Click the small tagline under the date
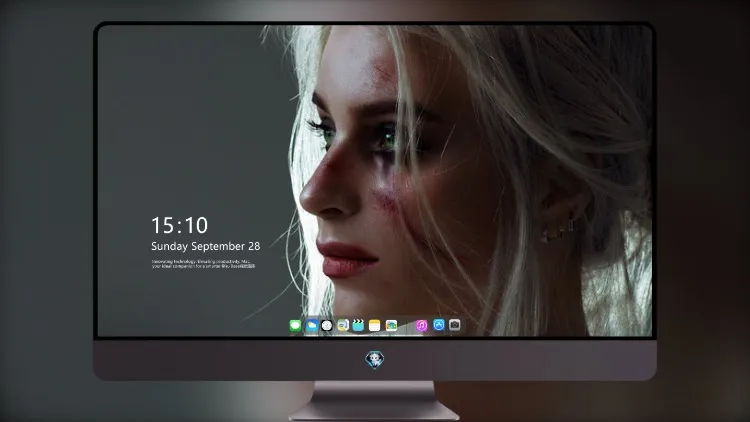 [x=204, y=264]
